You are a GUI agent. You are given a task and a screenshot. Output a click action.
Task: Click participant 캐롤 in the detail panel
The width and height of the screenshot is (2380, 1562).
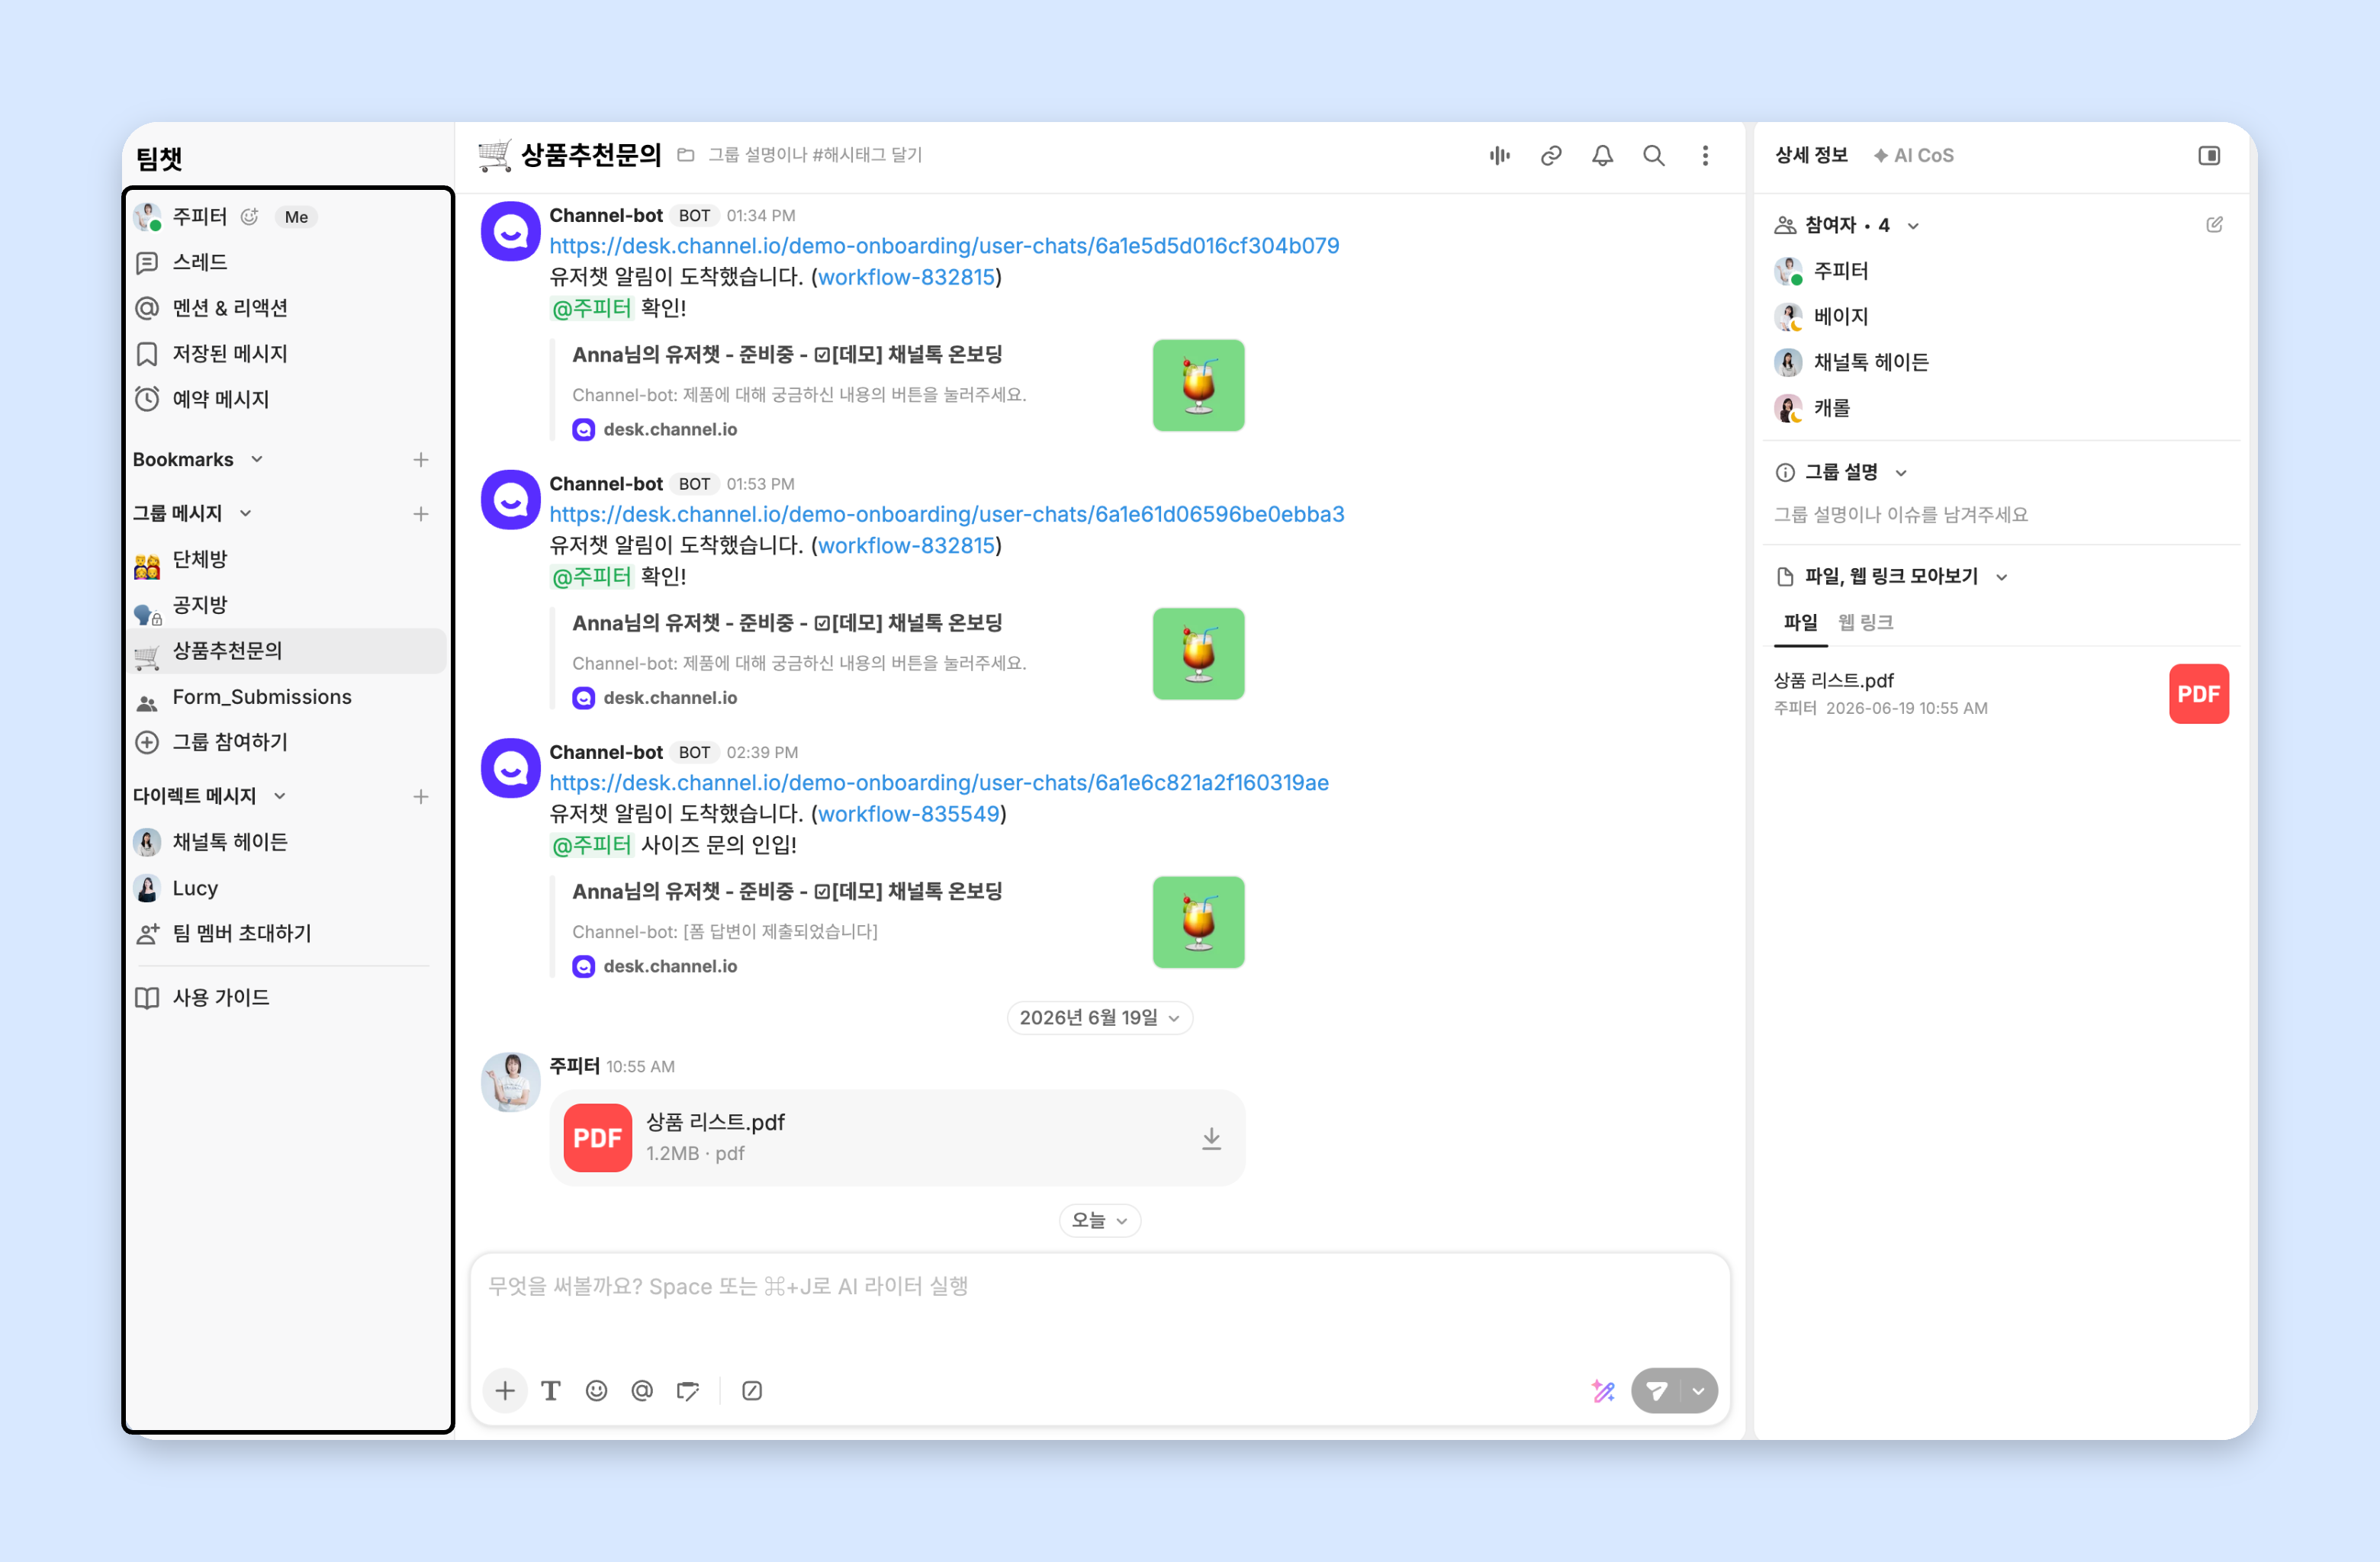tap(1812, 408)
